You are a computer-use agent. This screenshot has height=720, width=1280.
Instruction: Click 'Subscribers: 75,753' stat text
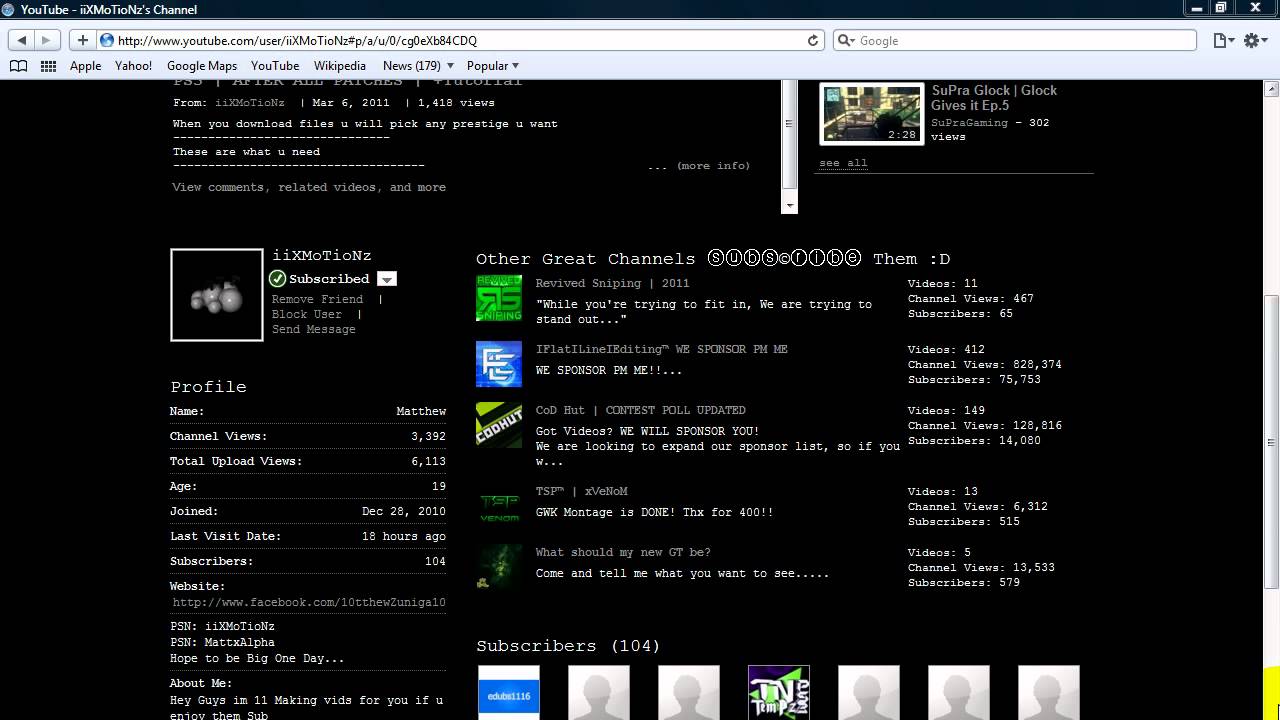[974, 380]
